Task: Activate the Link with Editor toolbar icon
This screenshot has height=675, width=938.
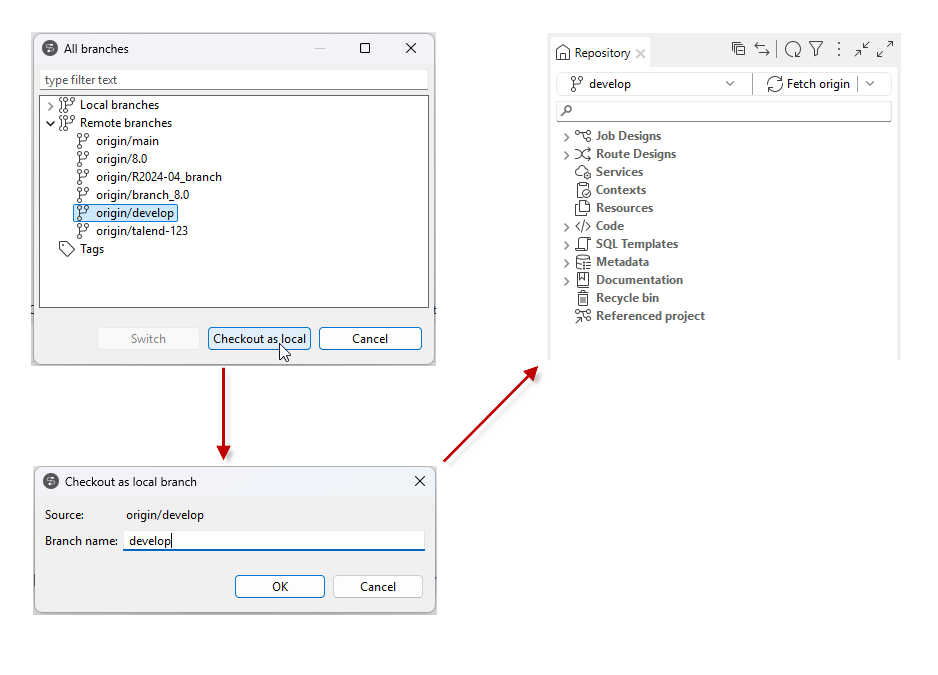Action: pos(762,48)
